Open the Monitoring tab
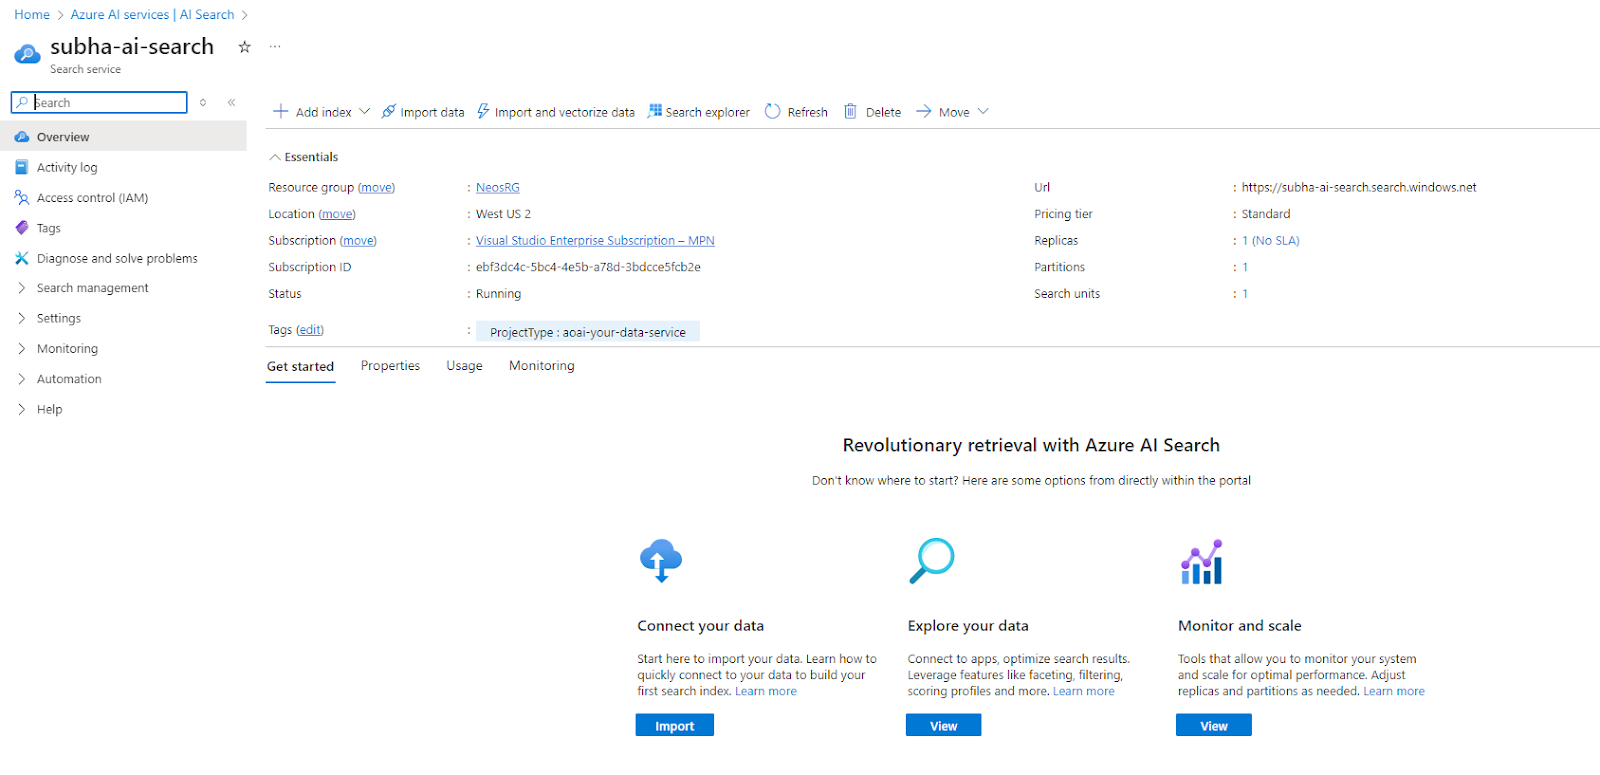1600x775 pixels. (542, 366)
